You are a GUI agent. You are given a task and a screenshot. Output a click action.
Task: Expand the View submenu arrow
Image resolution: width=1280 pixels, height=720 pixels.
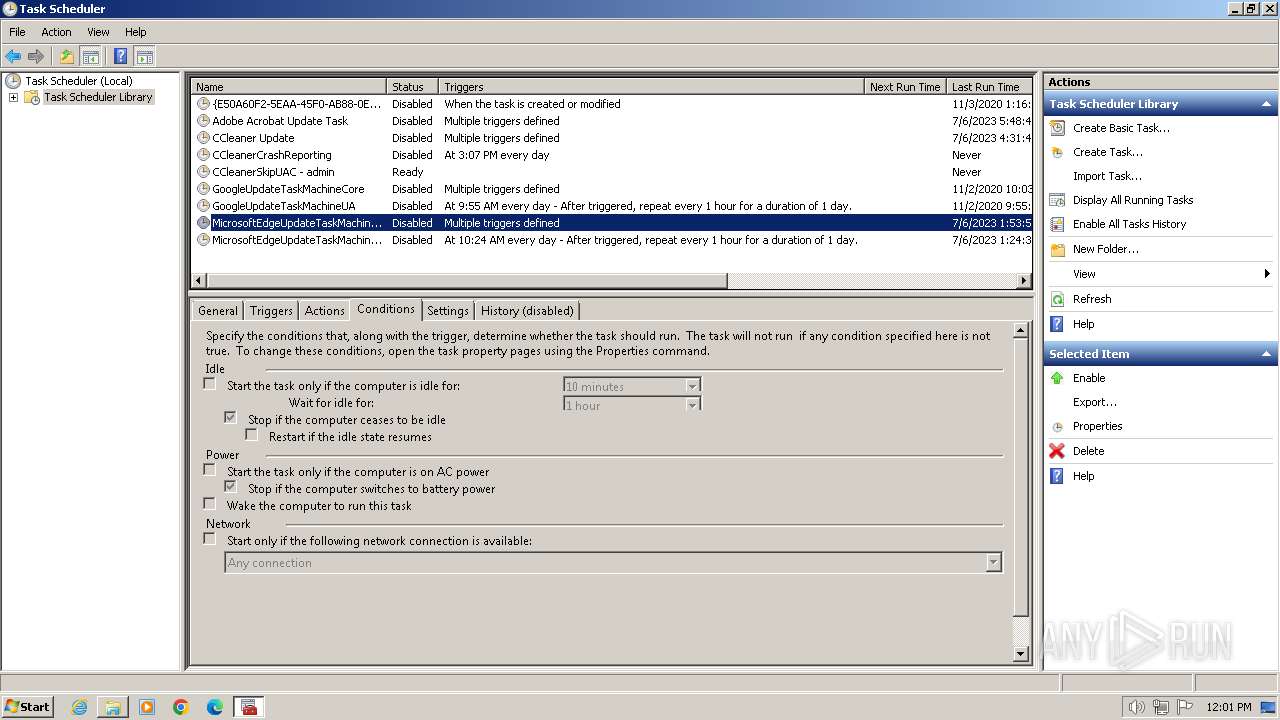tap(1267, 274)
